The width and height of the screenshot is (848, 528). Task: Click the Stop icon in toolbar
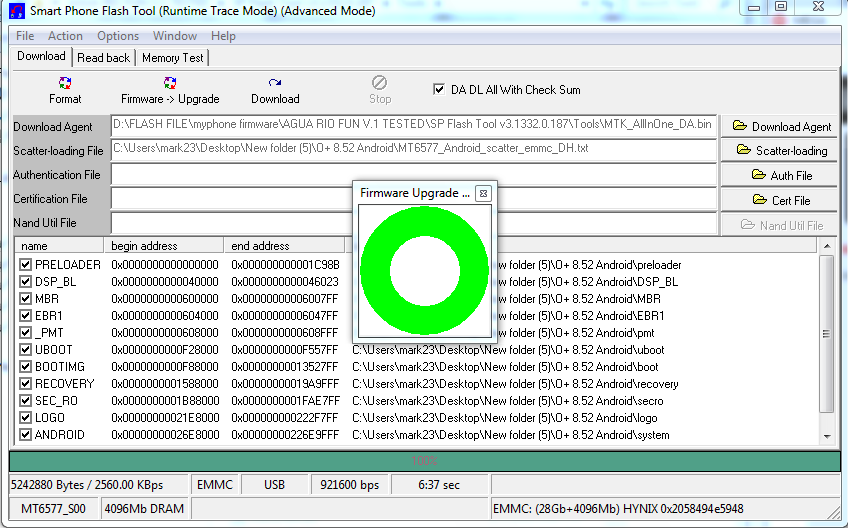coord(380,90)
